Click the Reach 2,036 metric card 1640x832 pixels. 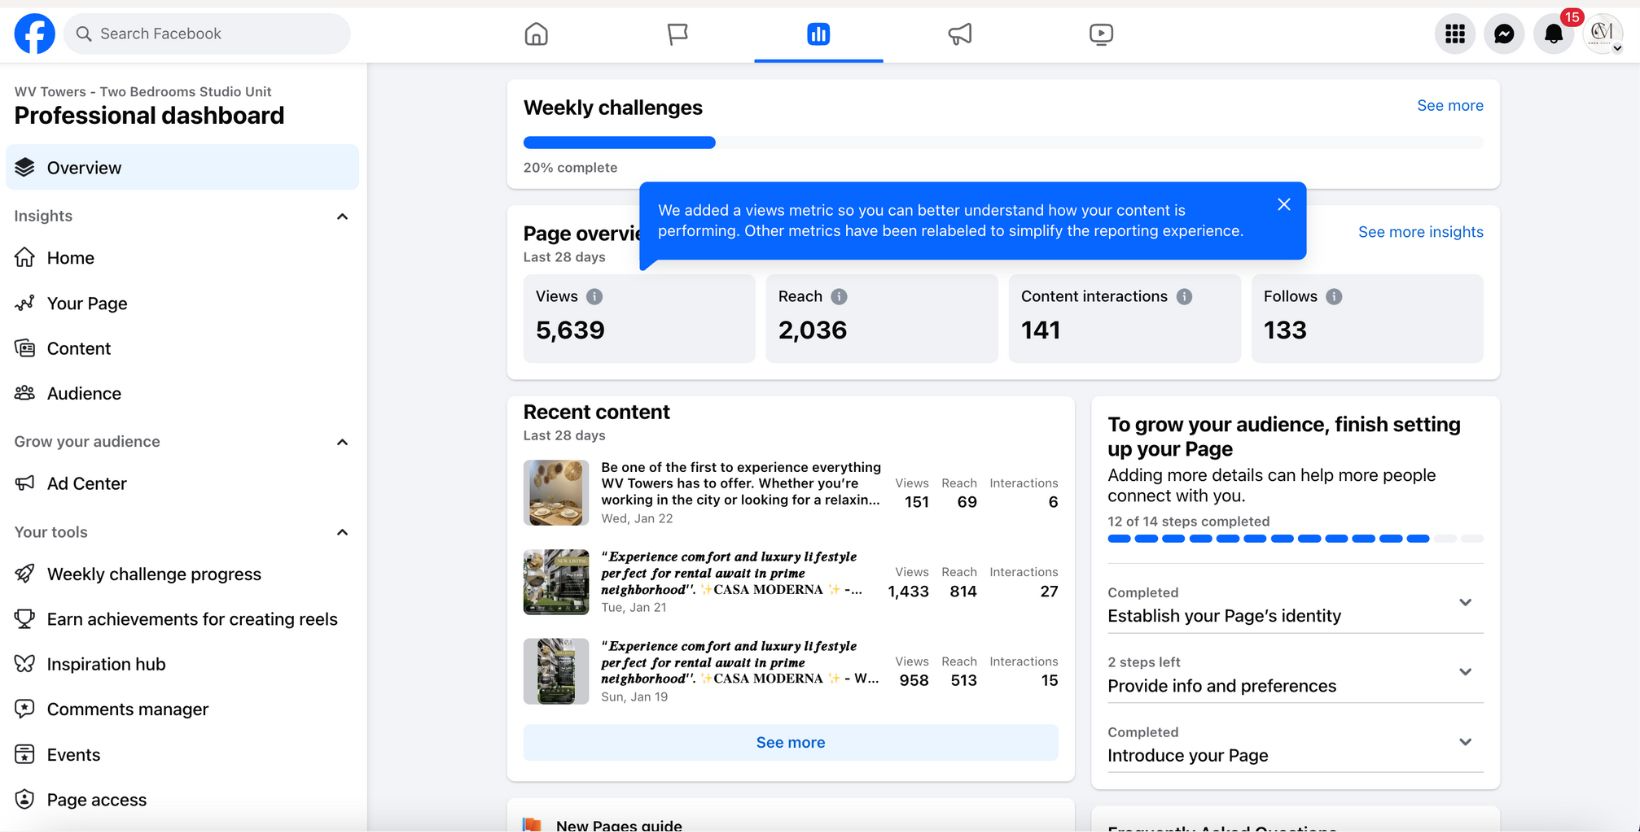tap(882, 318)
